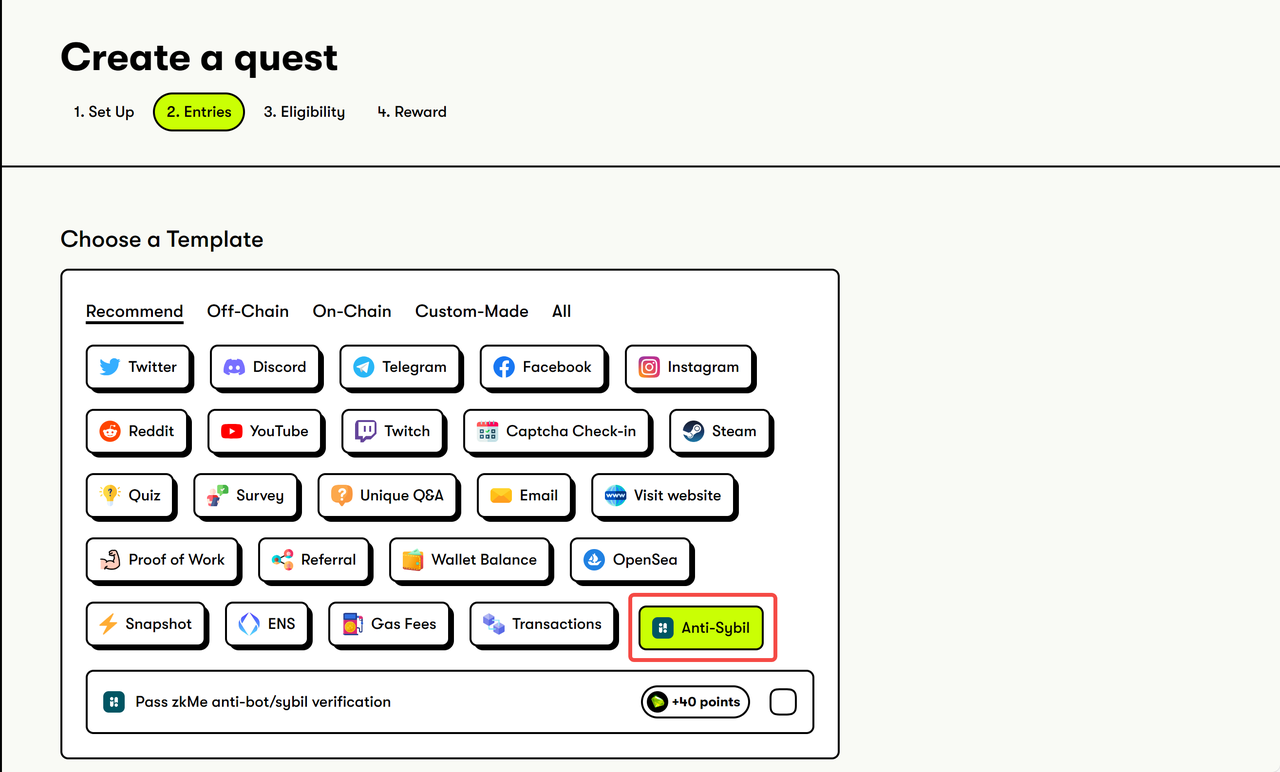Open the Custom-Made template tab

click(472, 311)
